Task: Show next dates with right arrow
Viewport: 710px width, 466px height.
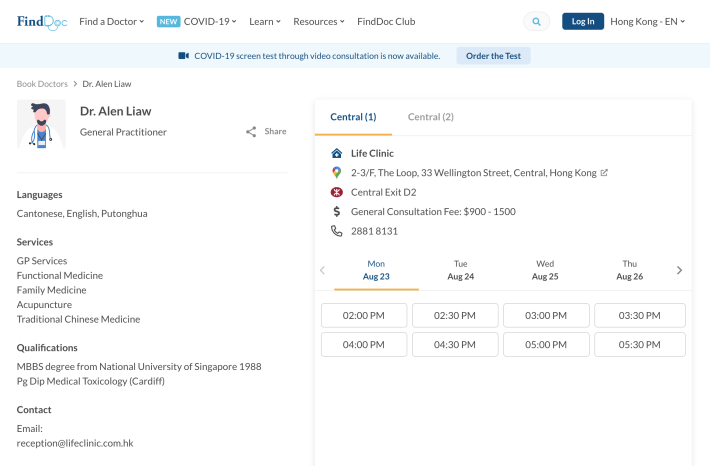Action: 679,270
